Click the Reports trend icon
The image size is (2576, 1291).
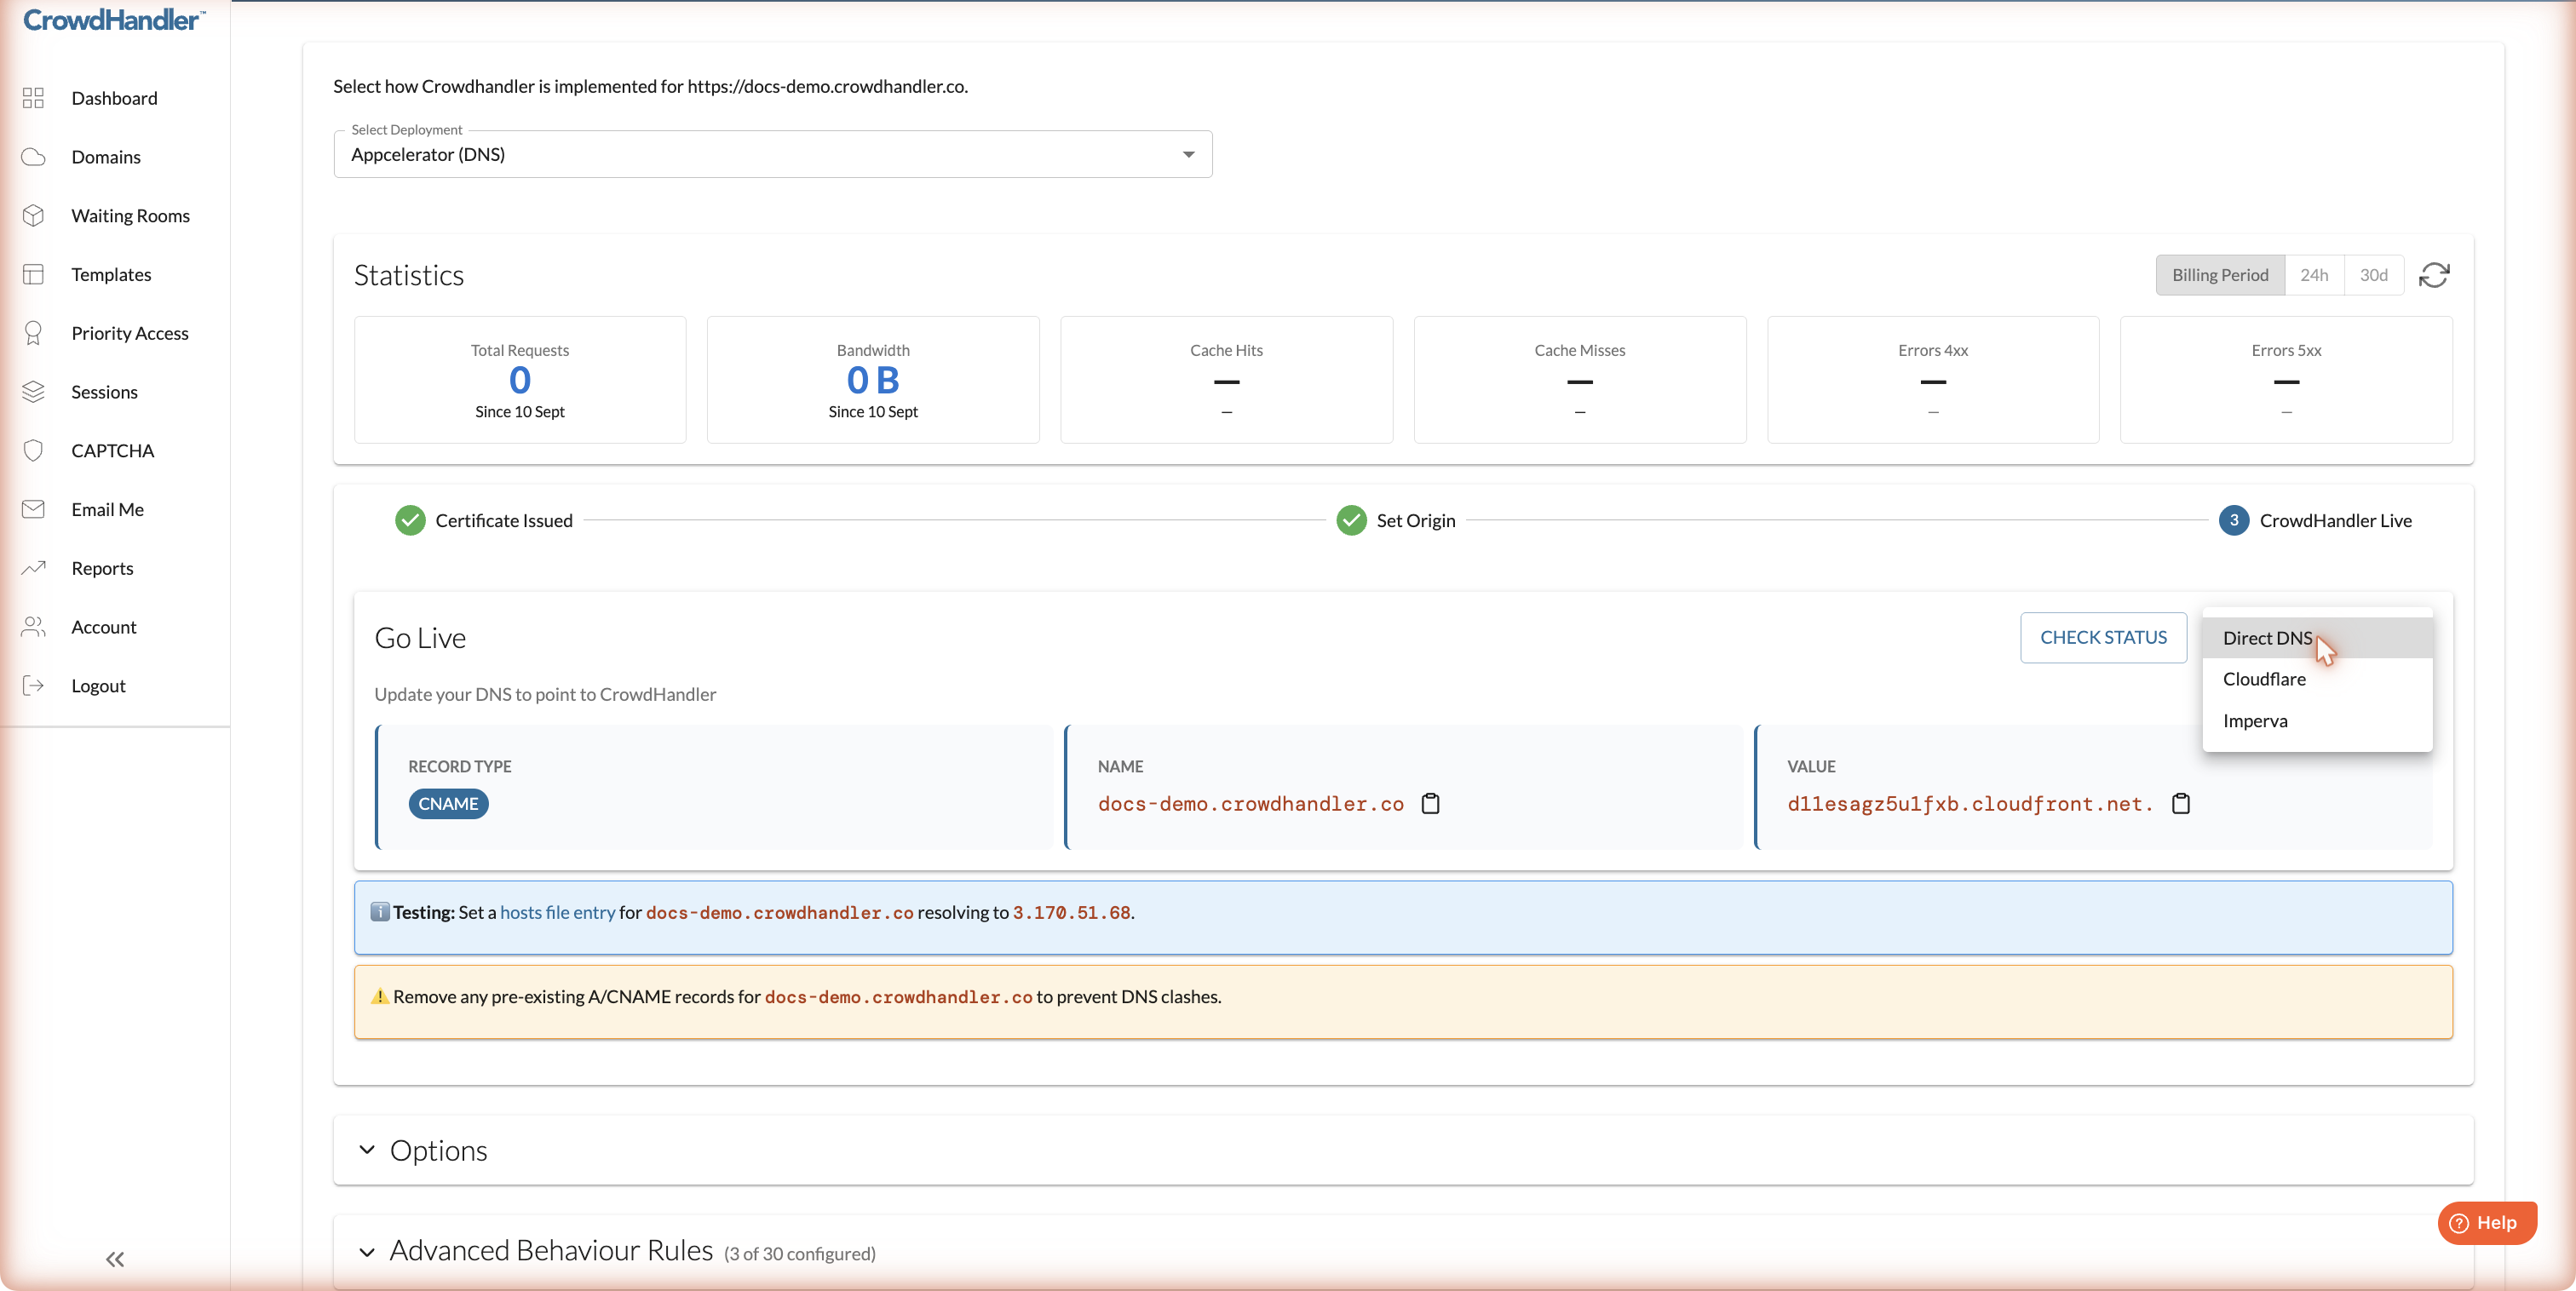tap(33, 568)
